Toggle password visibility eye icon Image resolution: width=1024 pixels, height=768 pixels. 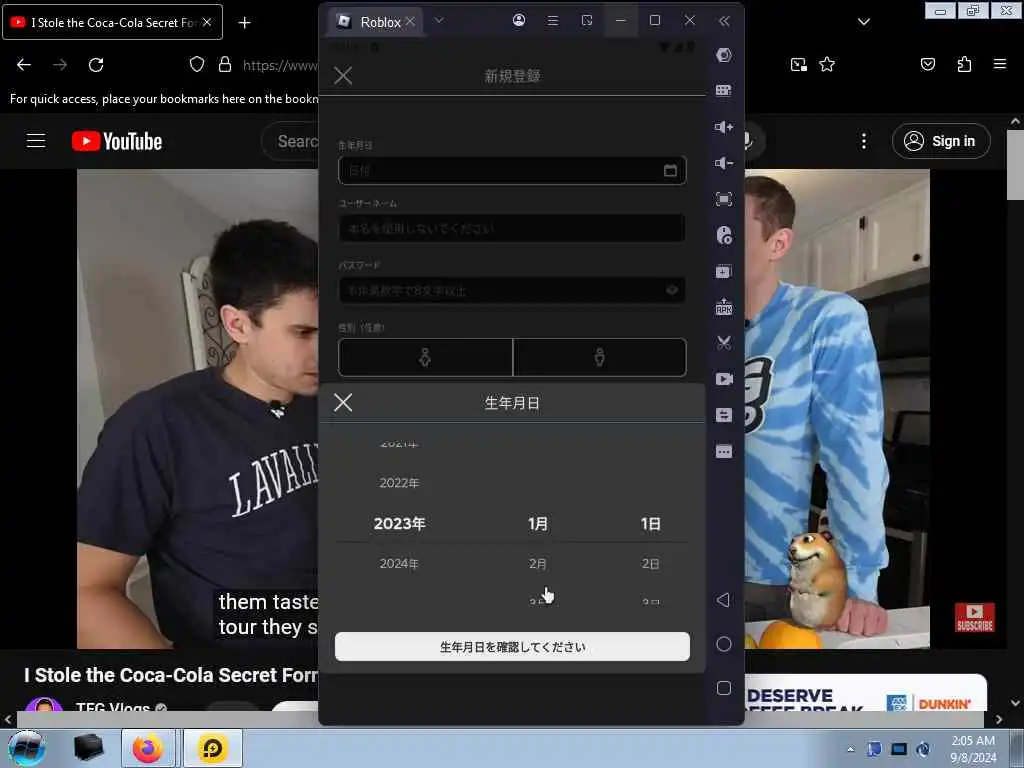pos(671,290)
